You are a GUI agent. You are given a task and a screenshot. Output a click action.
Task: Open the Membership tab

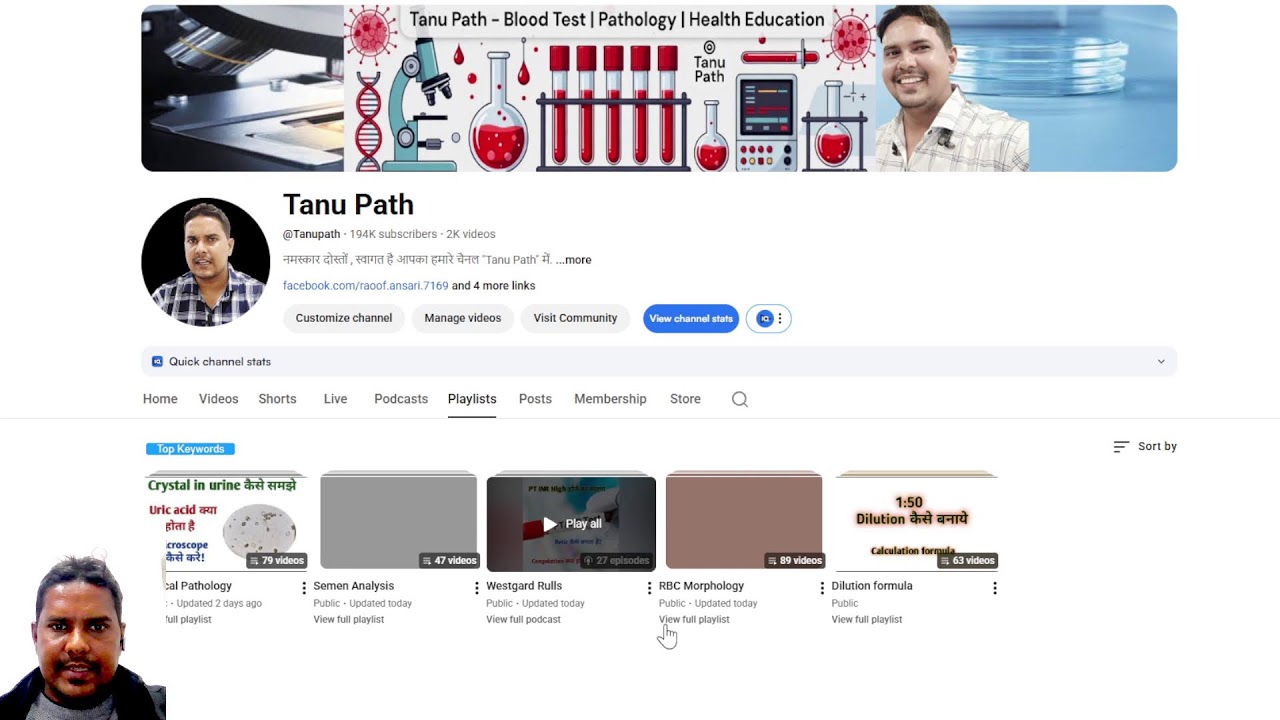pos(610,399)
